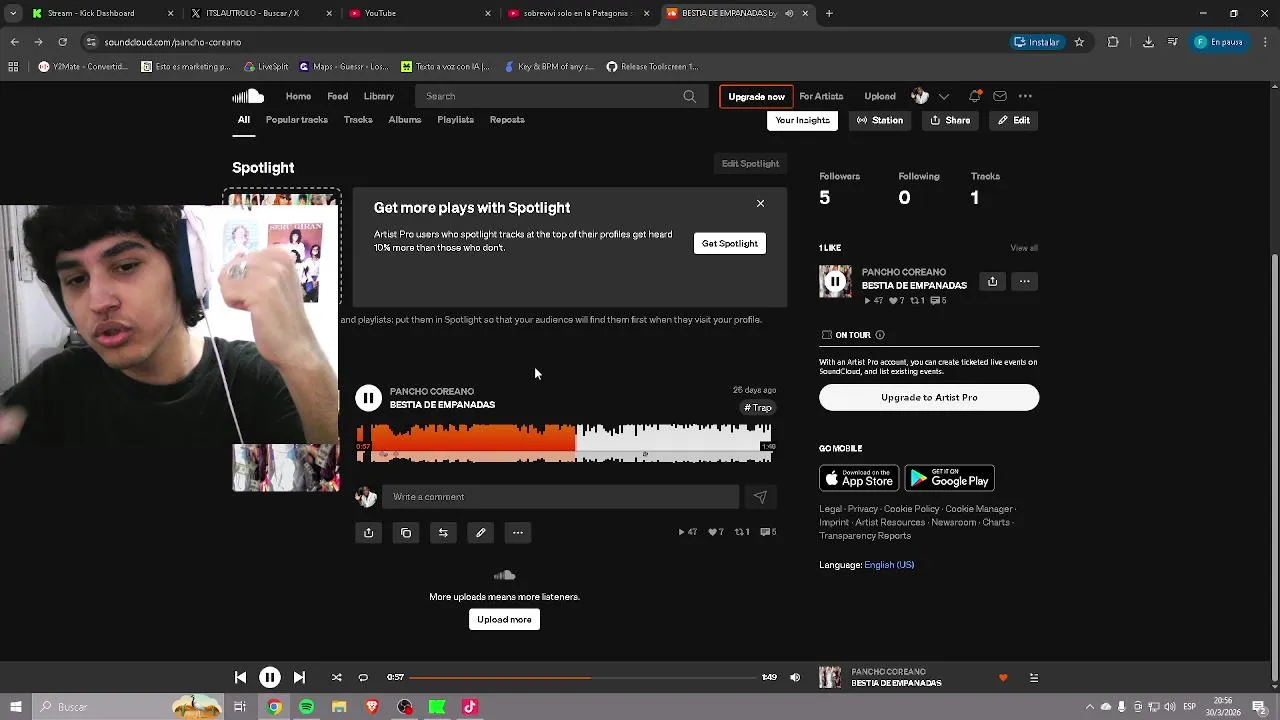Open the Library nav link
Viewport: 1280px width, 720px height.
379,96
